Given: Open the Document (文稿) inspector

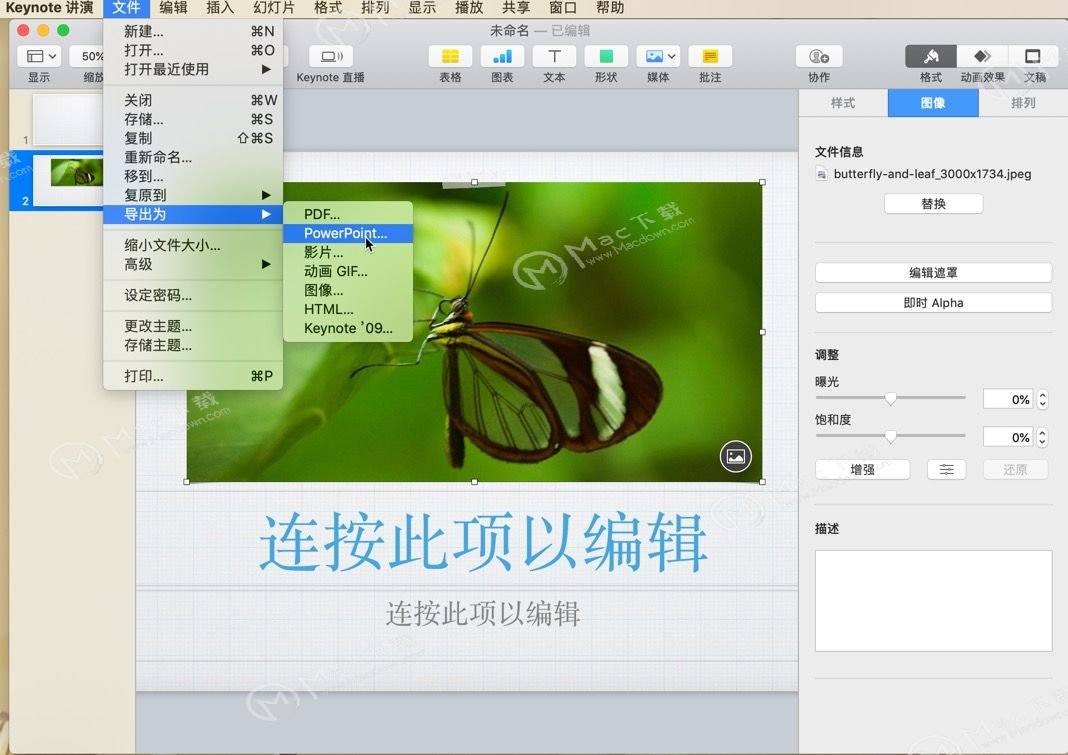Looking at the screenshot, I should (x=1033, y=57).
